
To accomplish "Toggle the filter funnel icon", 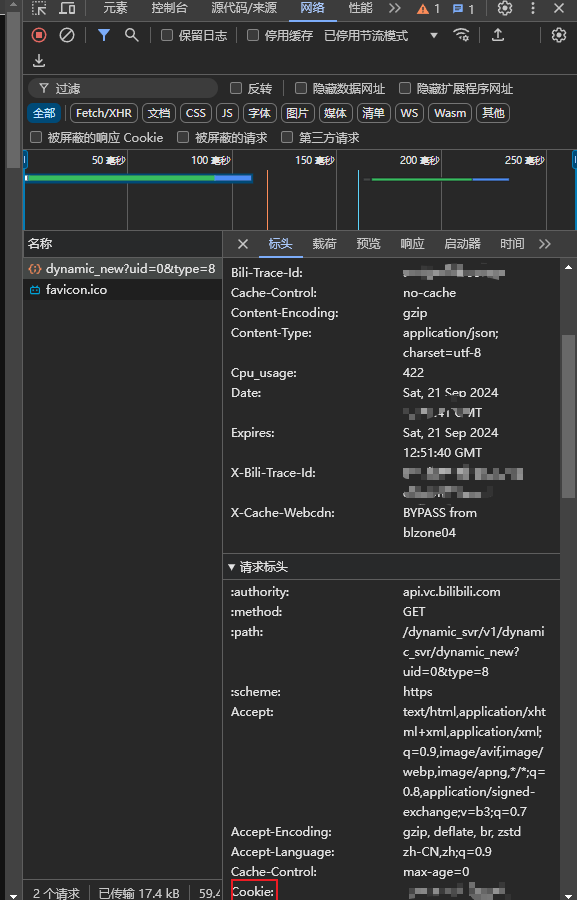I will pos(103,36).
